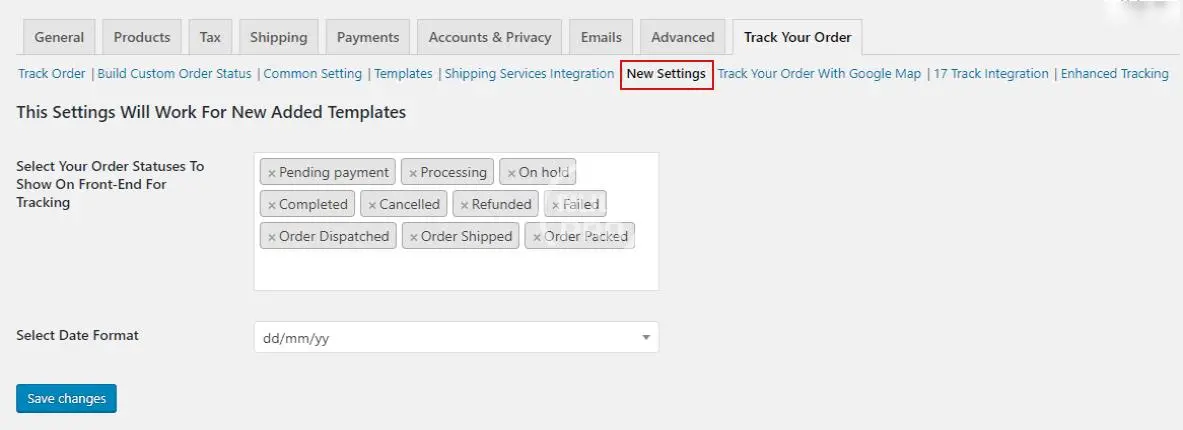1183x430 pixels.
Task: Click inside the order statuses multi-select box
Action: (456, 270)
